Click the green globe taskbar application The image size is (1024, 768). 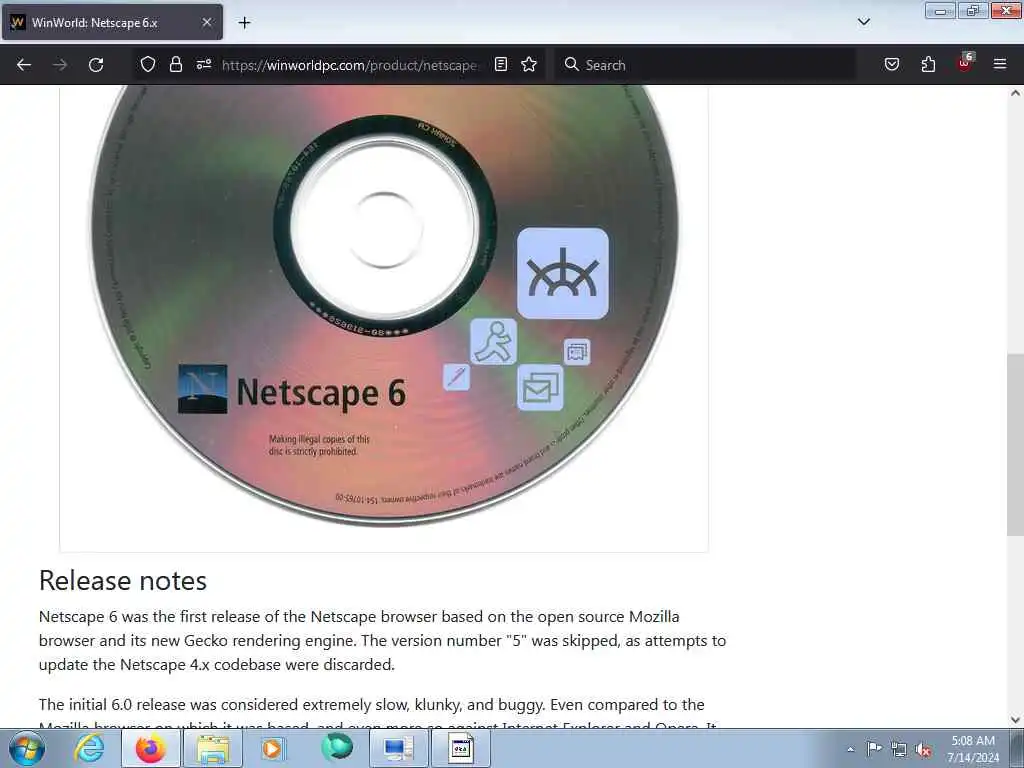tap(337, 748)
